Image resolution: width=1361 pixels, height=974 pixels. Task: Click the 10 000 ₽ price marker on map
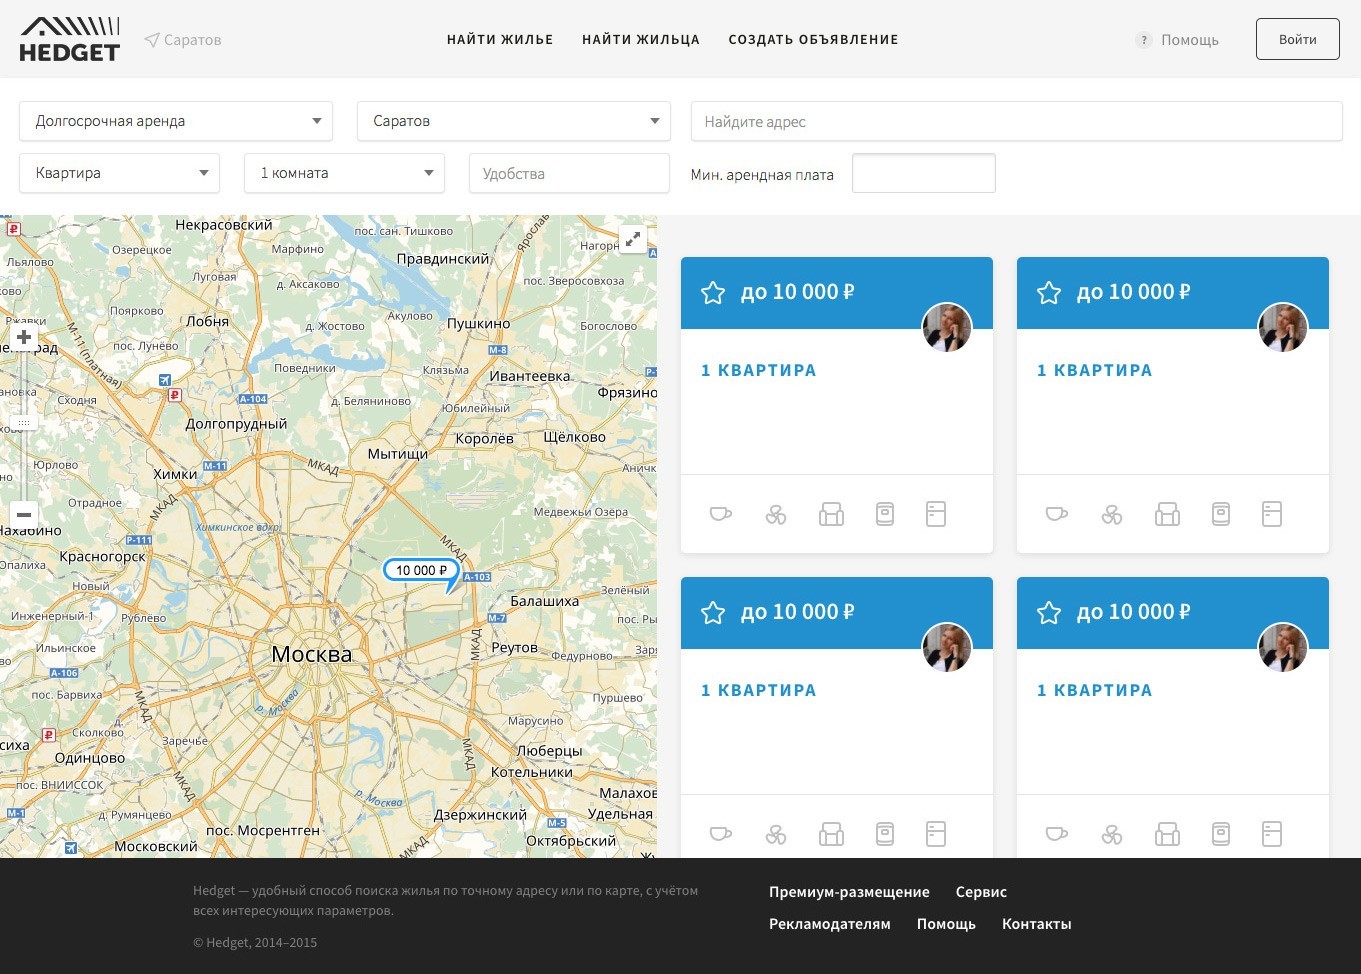click(x=421, y=570)
